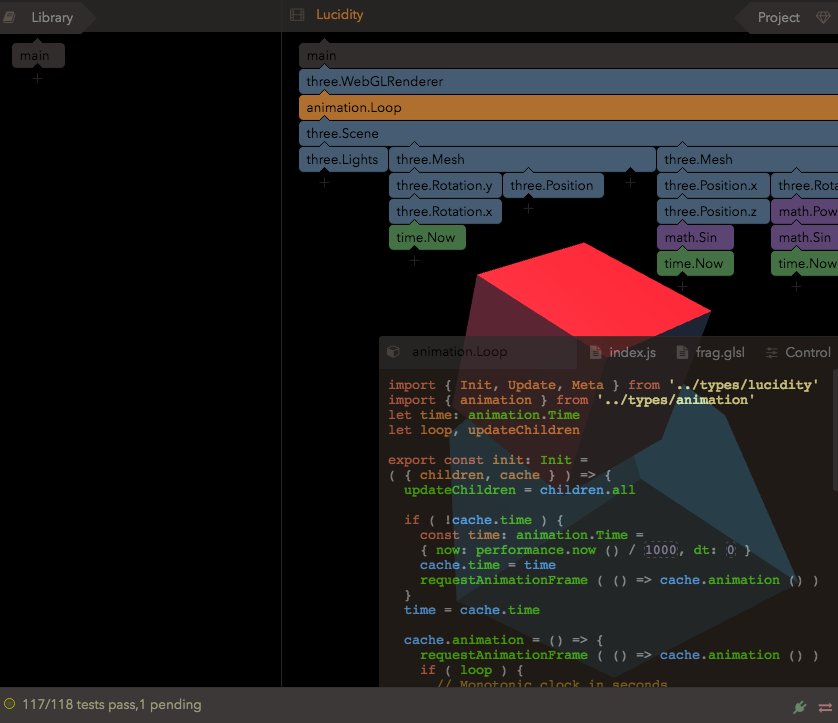Screen dimensions: 838x723
Task: Click the file icon of index.js
Action: click(x=595, y=352)
